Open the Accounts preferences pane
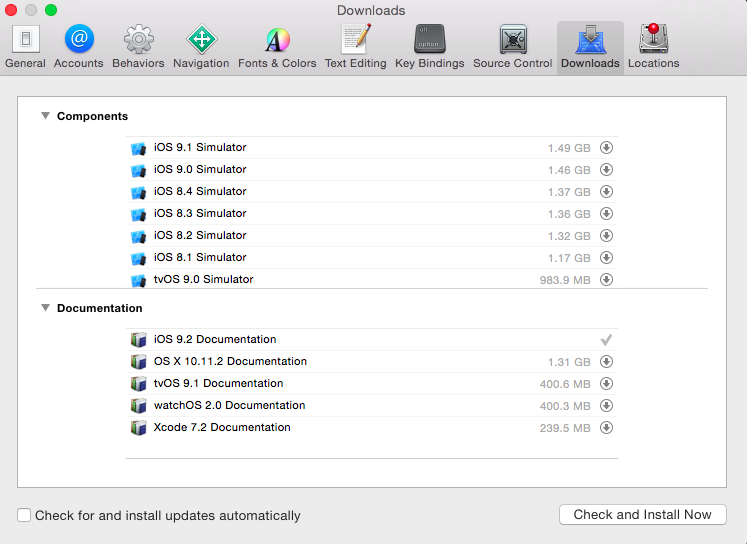 [79, 47]
